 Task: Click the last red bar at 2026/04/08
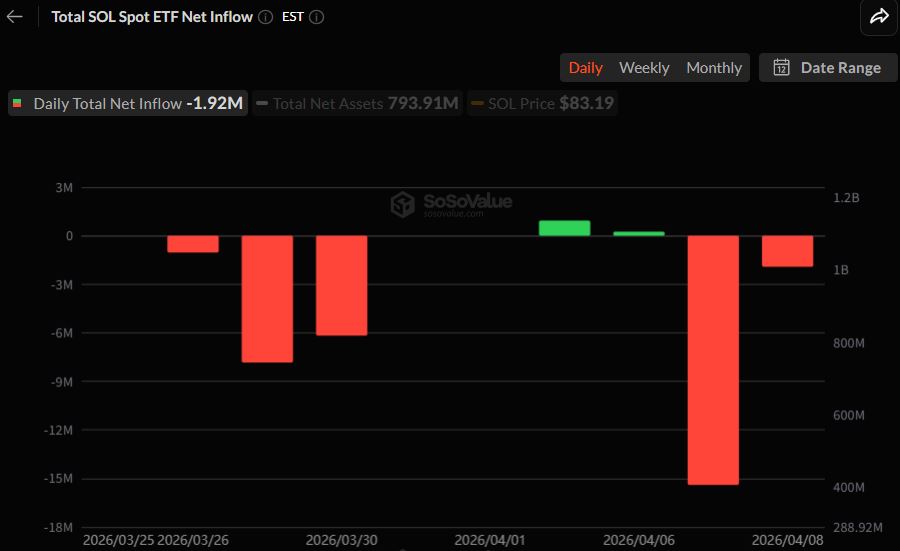pos(787,251)
